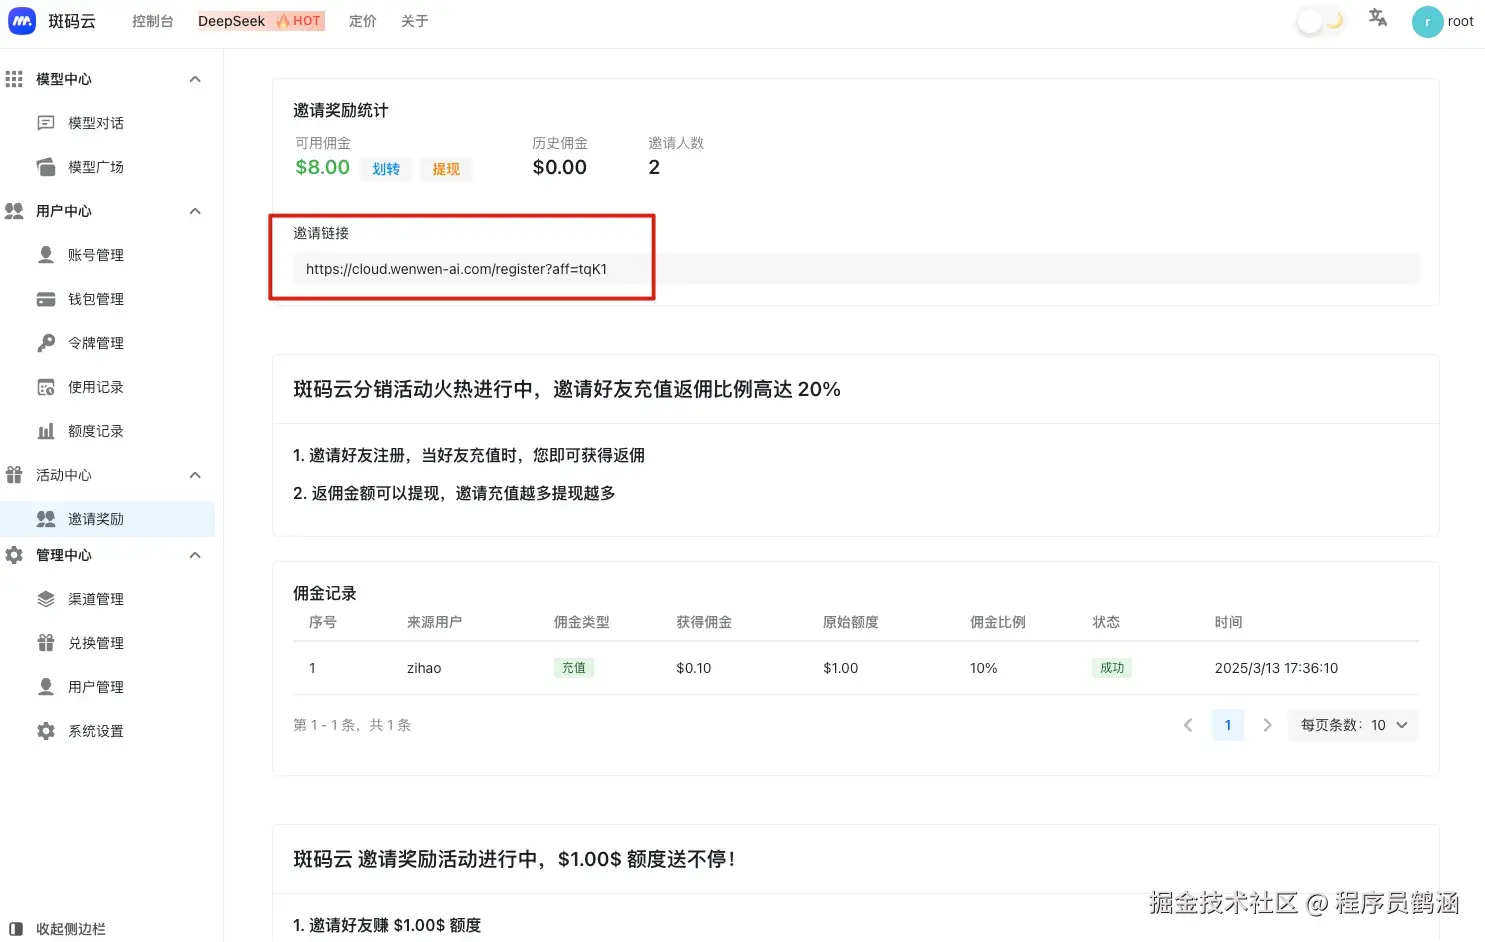Open 定价 in top navigation
This screenshot has width=1485, height=942.
[363, 21]
